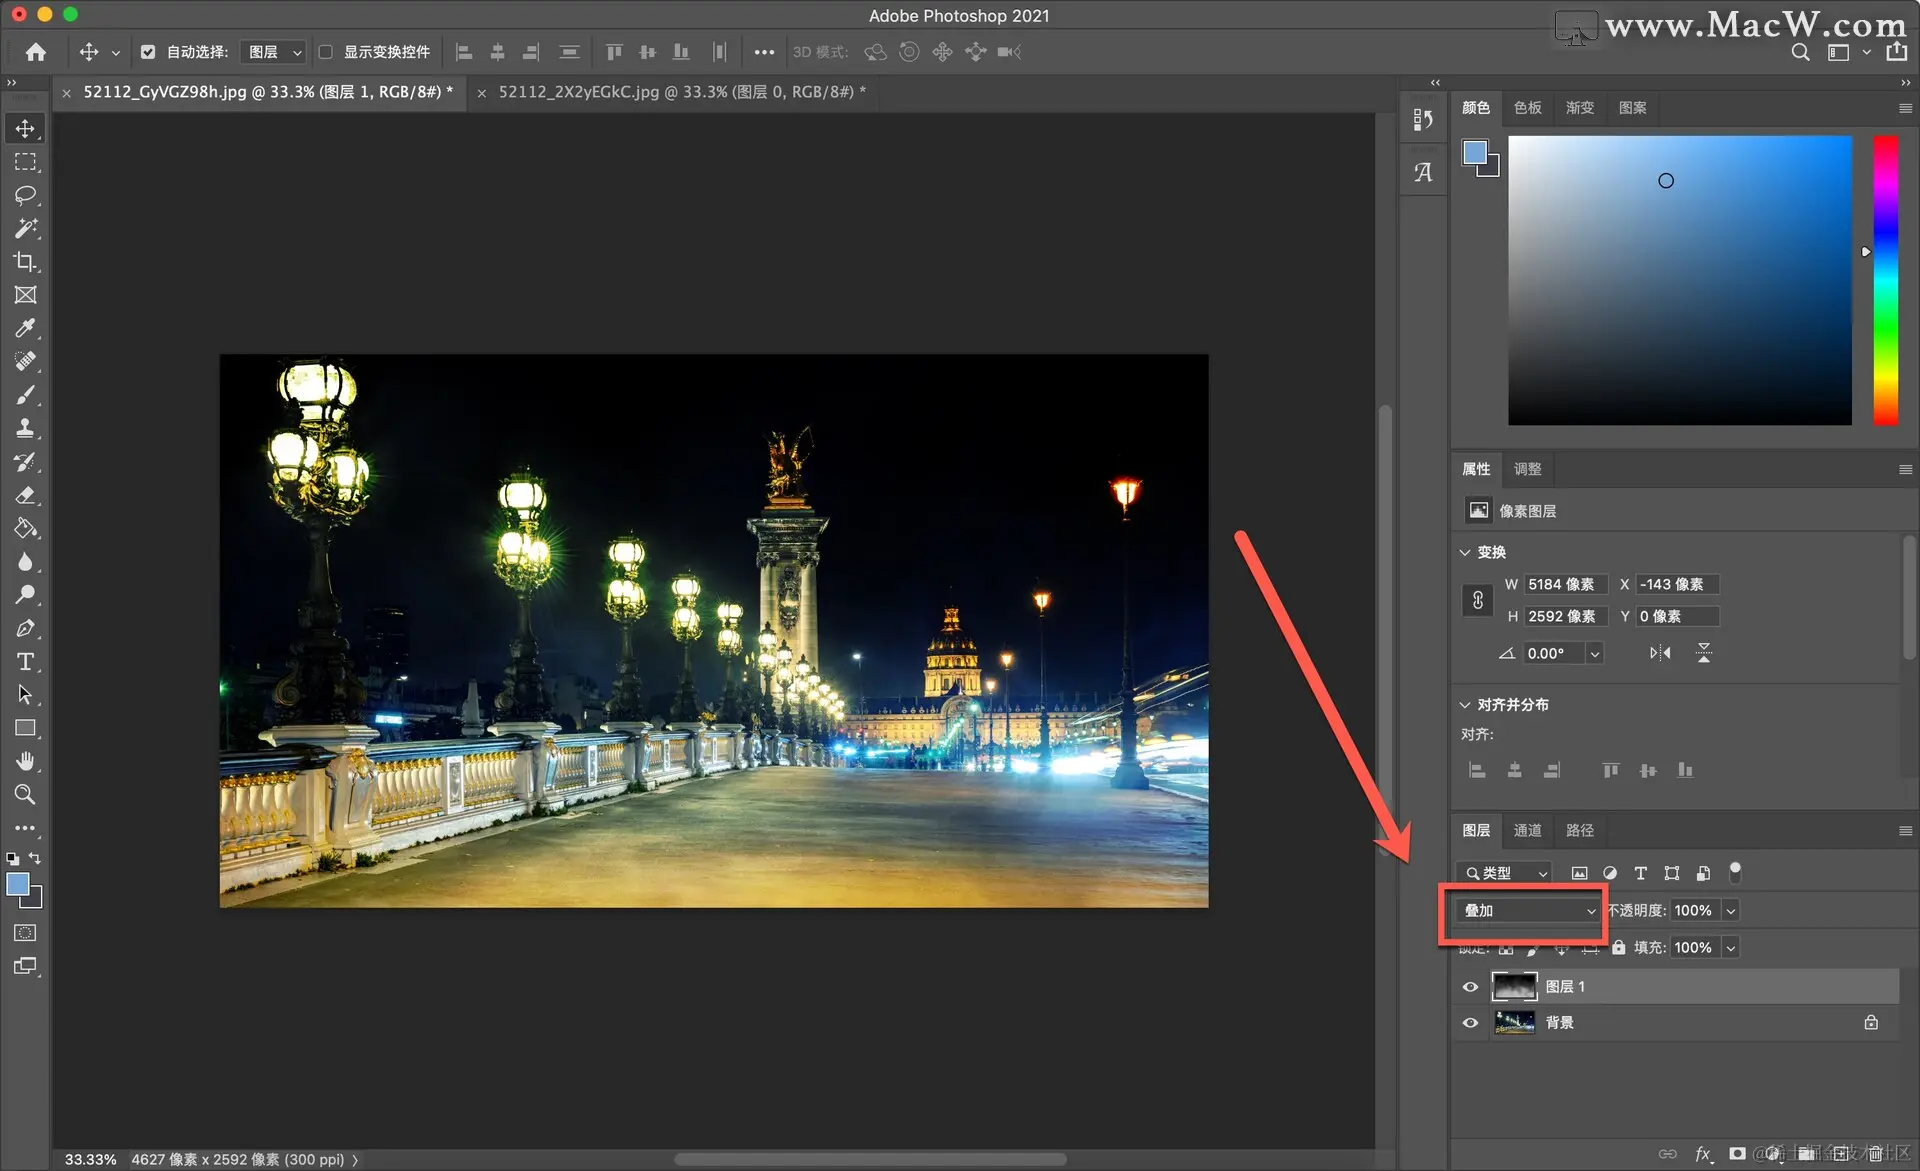This screenshot has width=1920, height=1171.
Task: Toggle the 自动选择 checkbox
Action: (148, 52)
